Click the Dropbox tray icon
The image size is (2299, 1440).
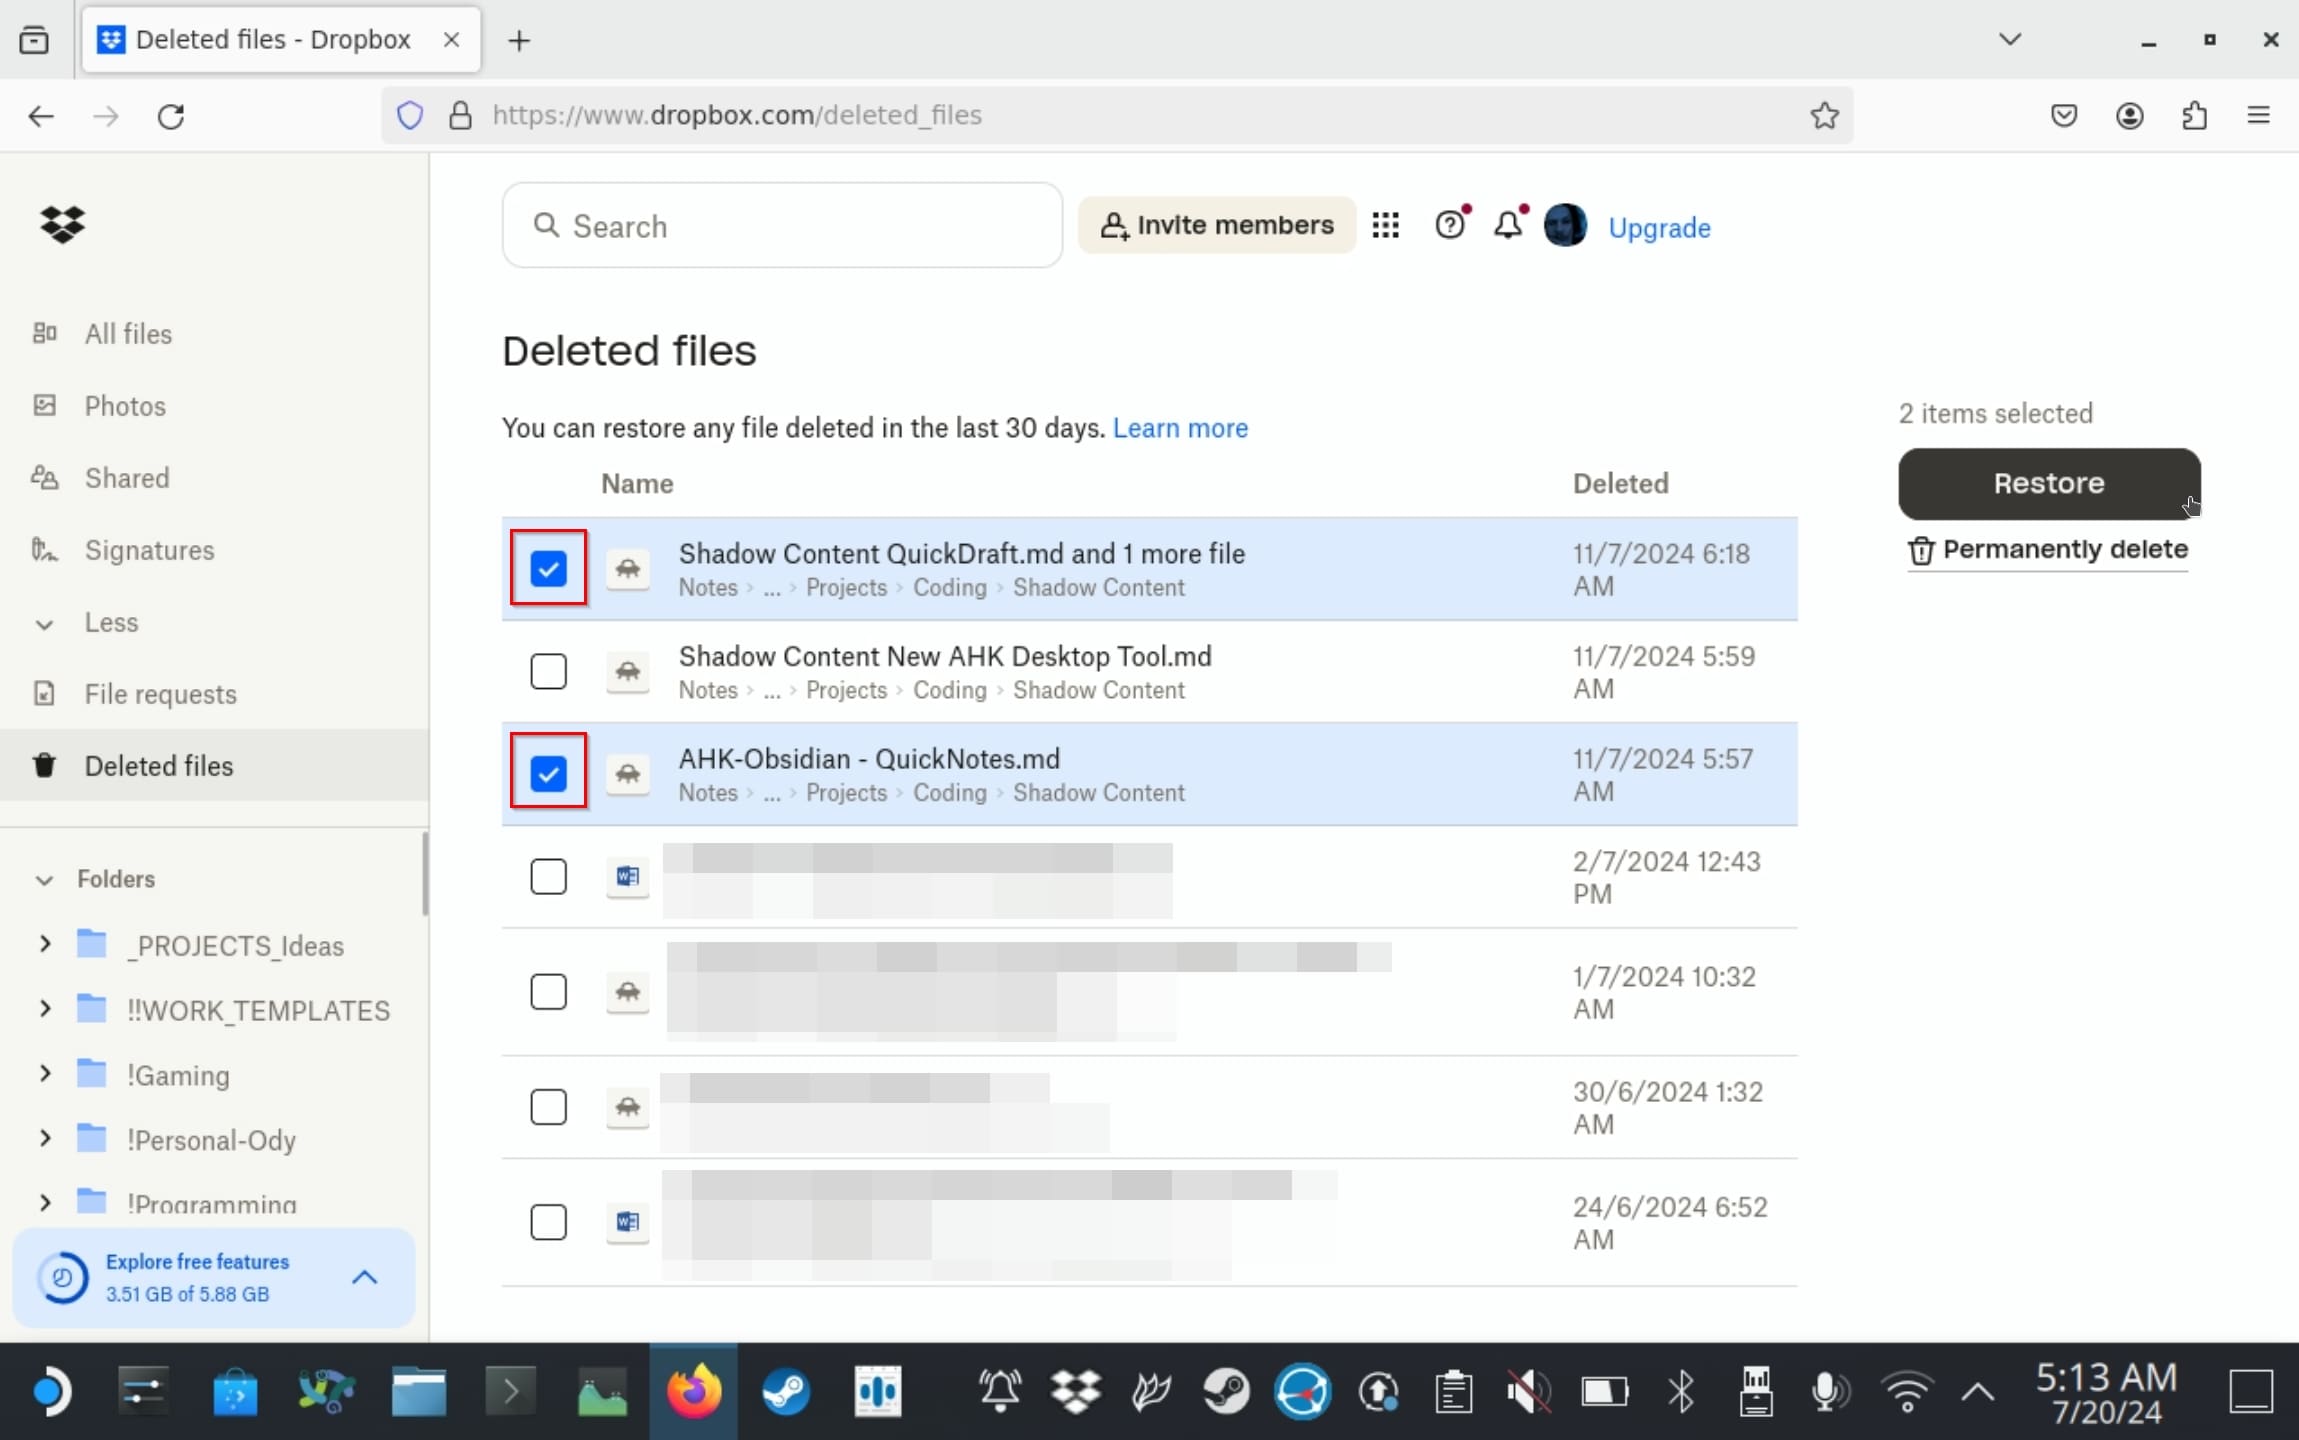coord(1075,1392)
